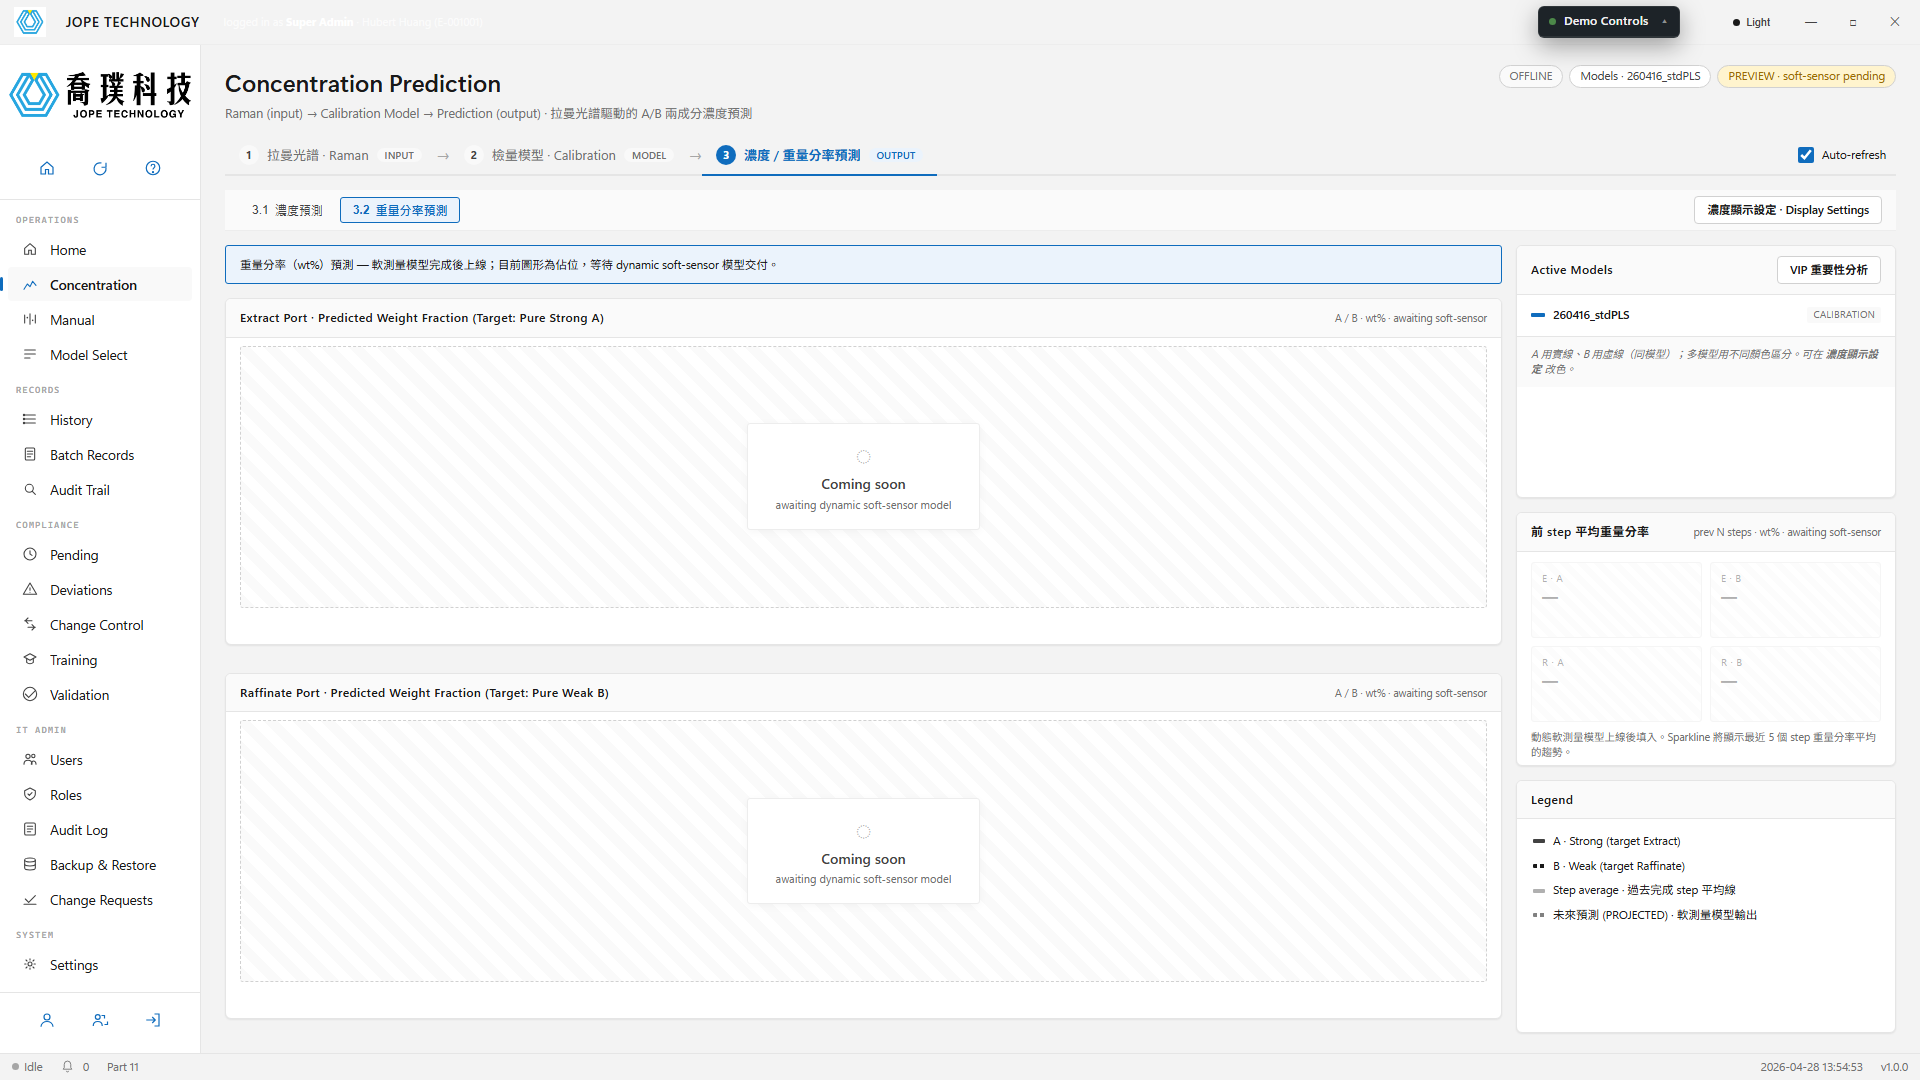
Task: Select step 3 concentration prediction output tab
Action: [818, 155]
